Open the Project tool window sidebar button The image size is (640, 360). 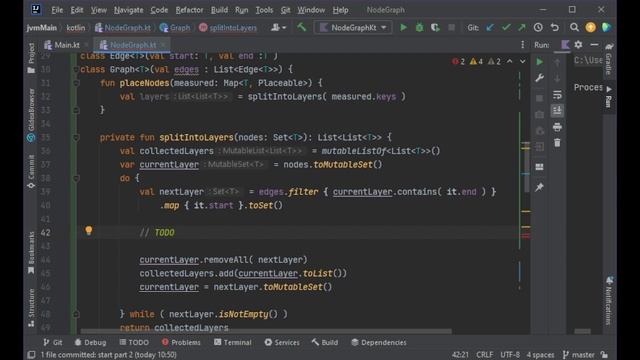pyautogui.click(x=31, y=58)
